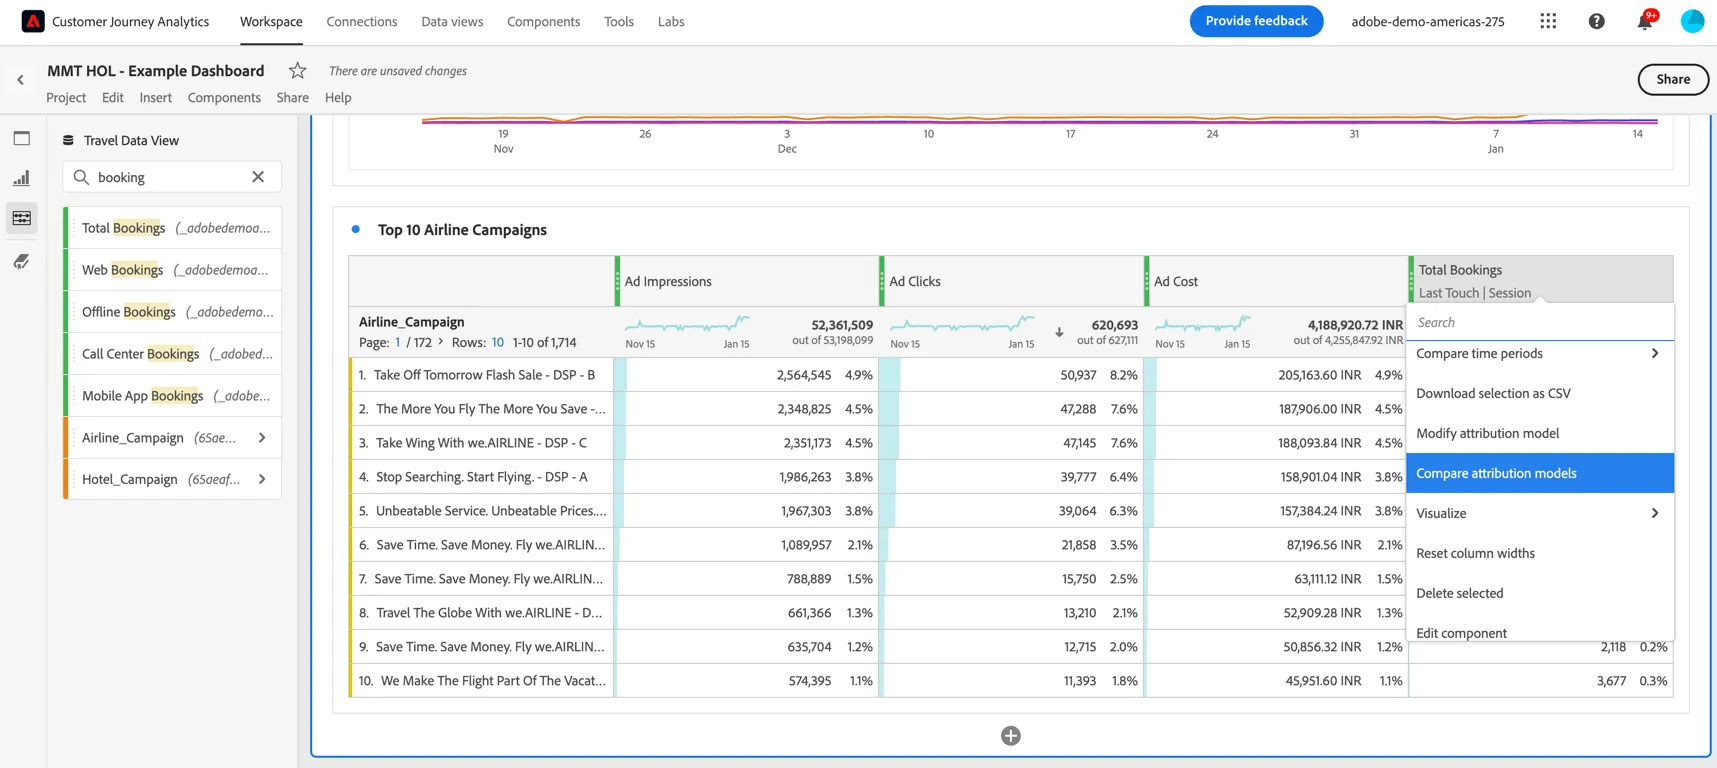Select Edit component menu entry
The image size is (1717, 768).
[1540, 630]
